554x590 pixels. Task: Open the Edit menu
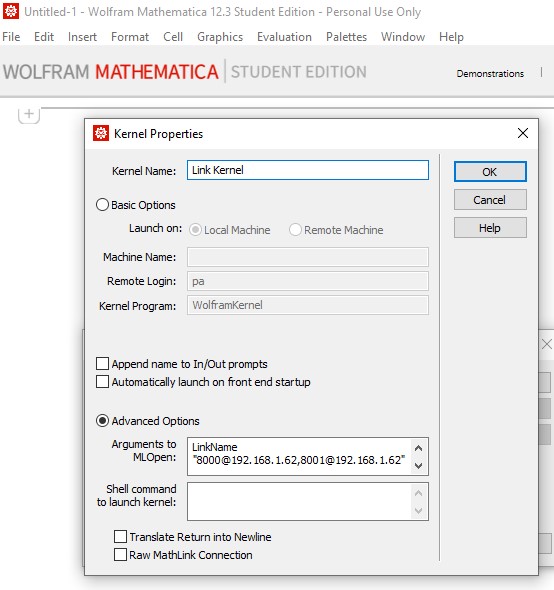[44, 37]
